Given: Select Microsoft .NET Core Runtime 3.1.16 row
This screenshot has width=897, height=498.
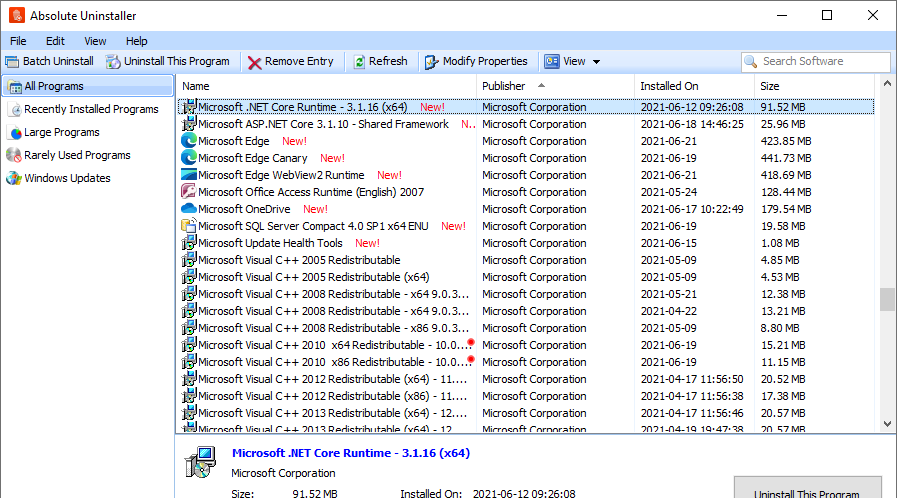Looking at the screenshot, I should click(x=526, y=107).
